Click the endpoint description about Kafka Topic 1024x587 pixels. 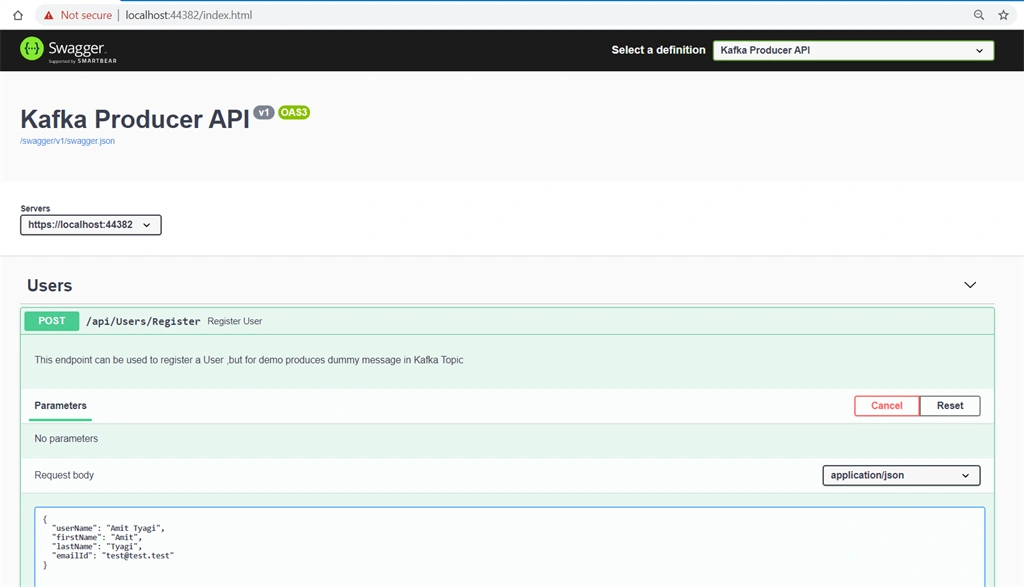point(249,360)
